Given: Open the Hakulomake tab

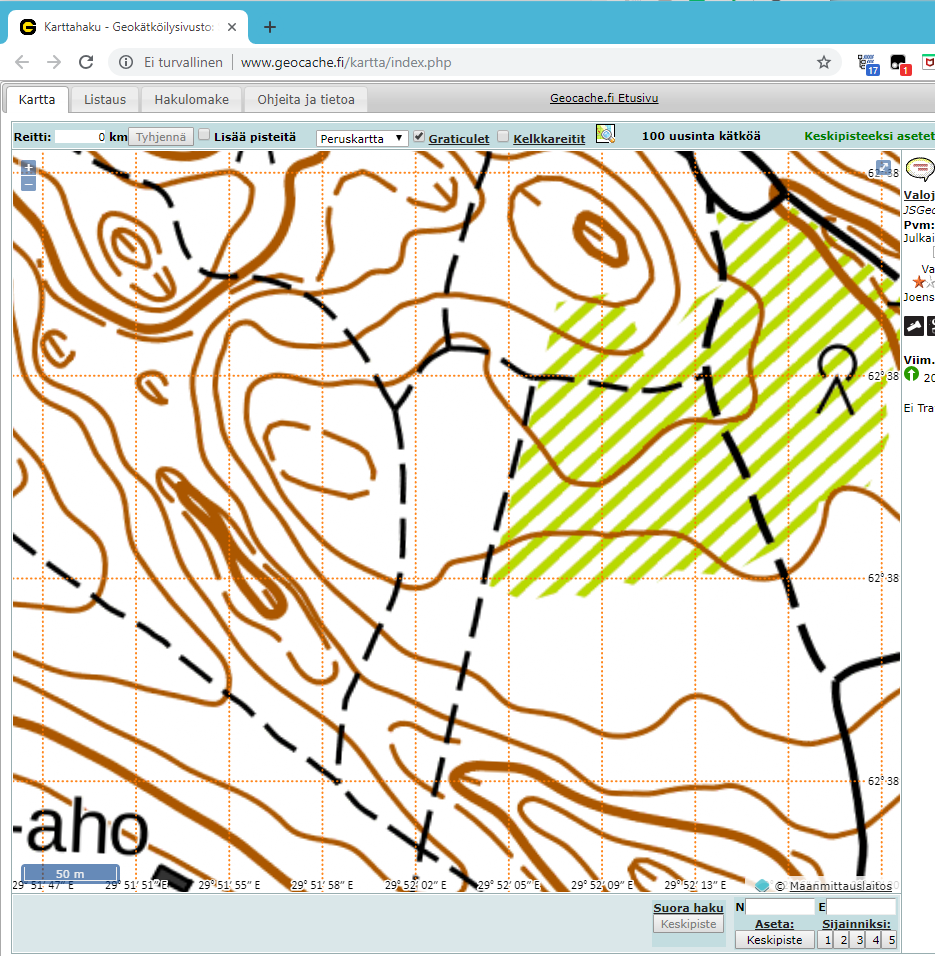Looking at the screenshot, I should point(191,100).
